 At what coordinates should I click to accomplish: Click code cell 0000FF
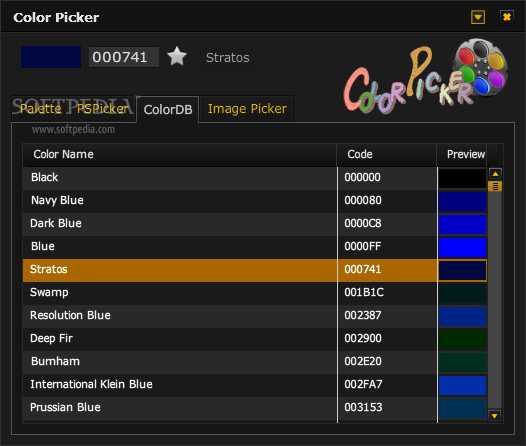click(387, 246)
